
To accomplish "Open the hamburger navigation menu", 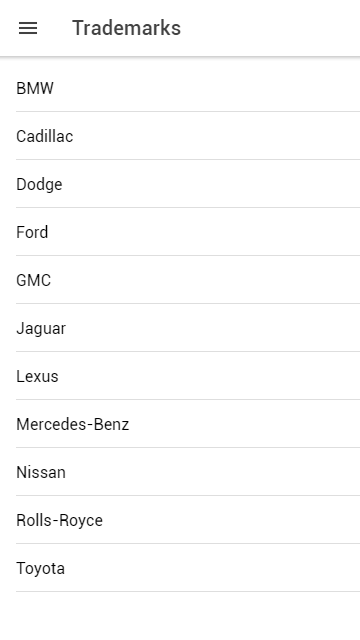I will coord(28,28).
